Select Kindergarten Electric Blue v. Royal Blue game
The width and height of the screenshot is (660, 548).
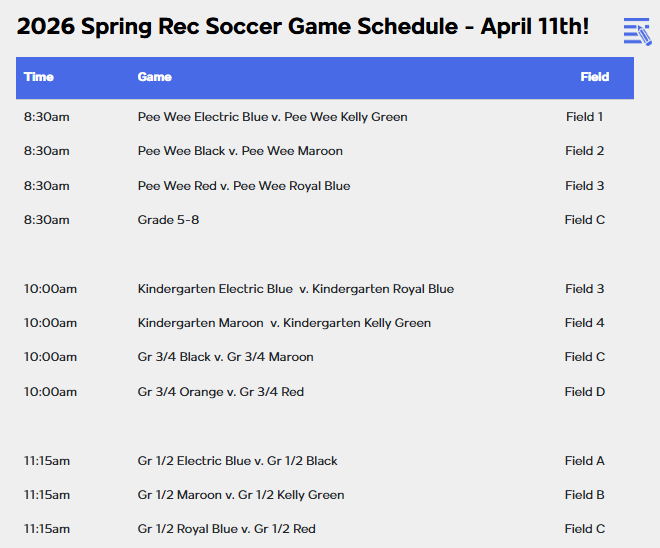click(x=295, y=289)
